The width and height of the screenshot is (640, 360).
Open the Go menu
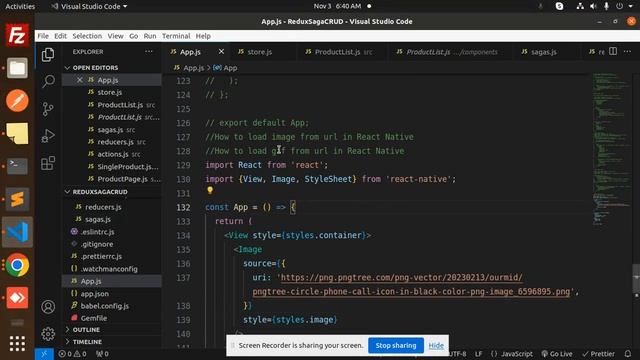click(x=133, y=36)
